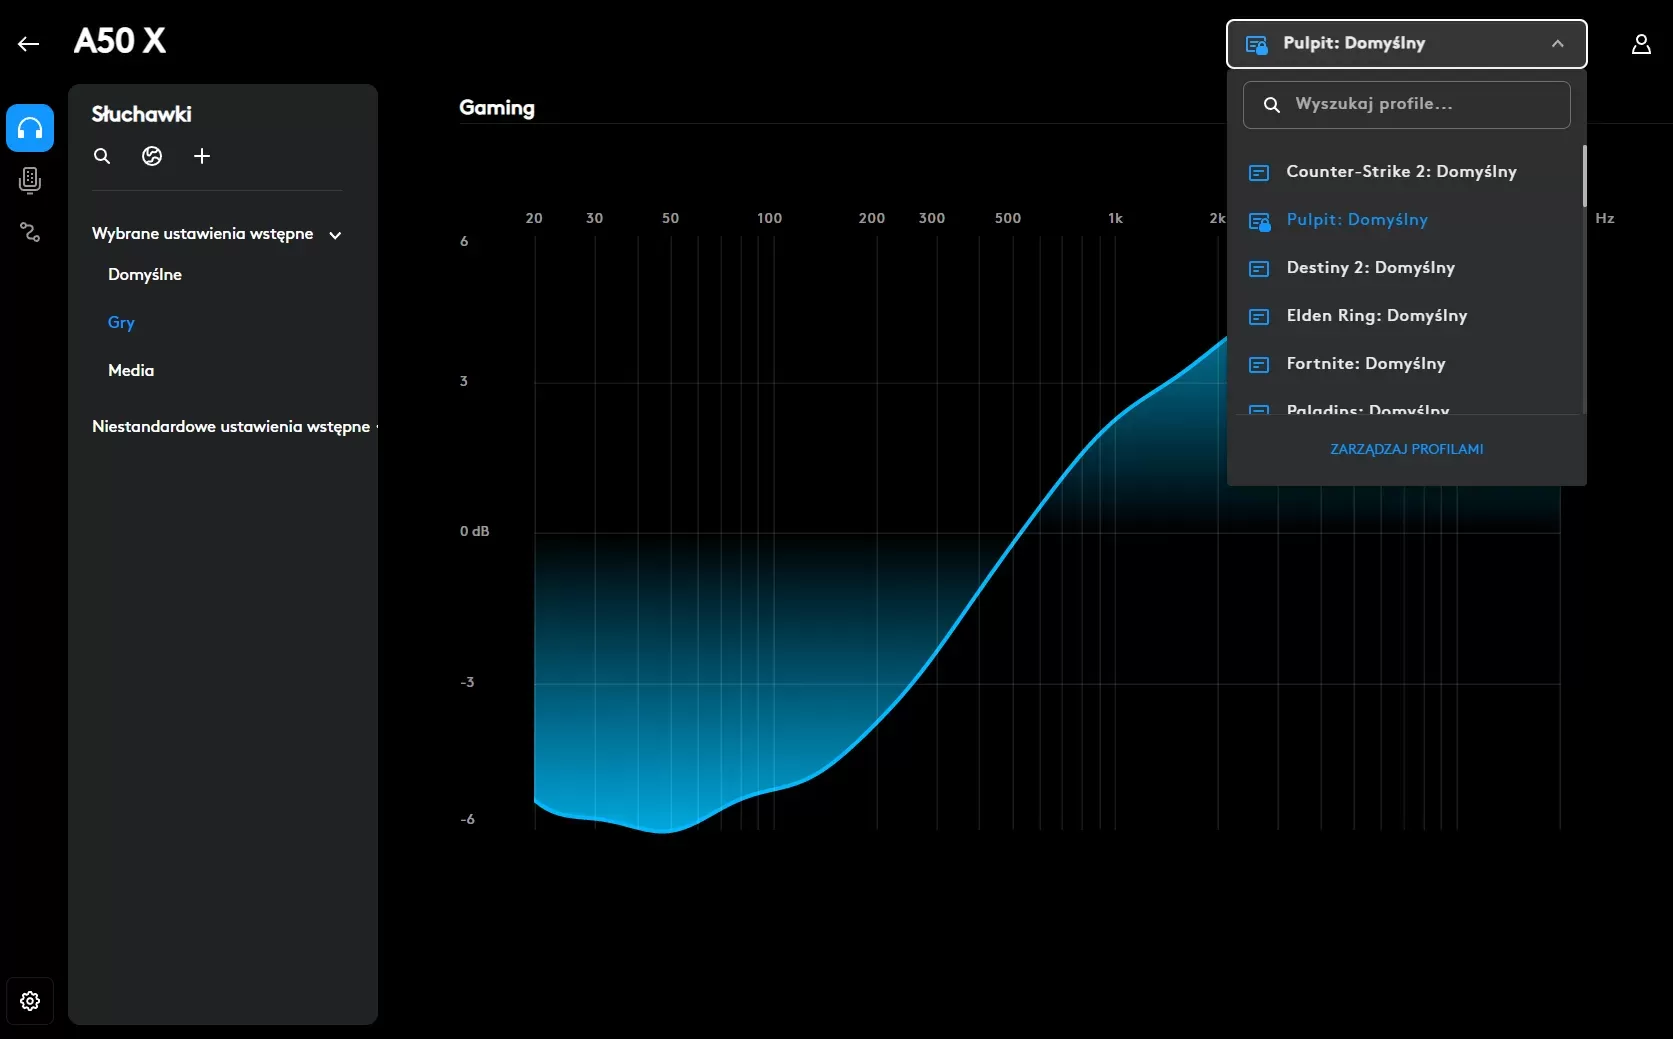
Task: Click the community presets icon
Action: (x=152, y=156)
